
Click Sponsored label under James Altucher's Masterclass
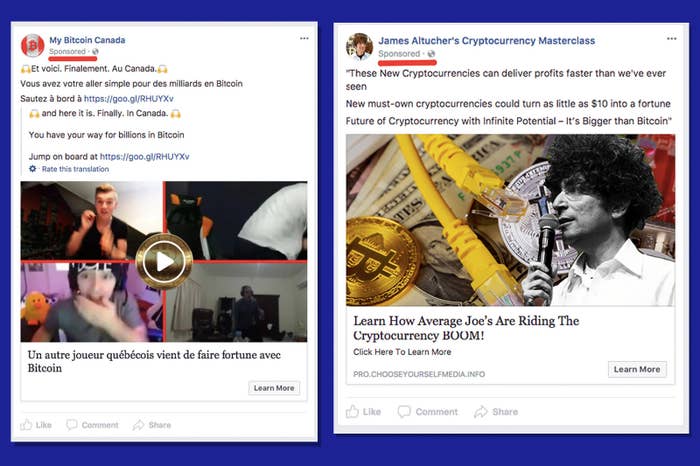pos(399,54)
